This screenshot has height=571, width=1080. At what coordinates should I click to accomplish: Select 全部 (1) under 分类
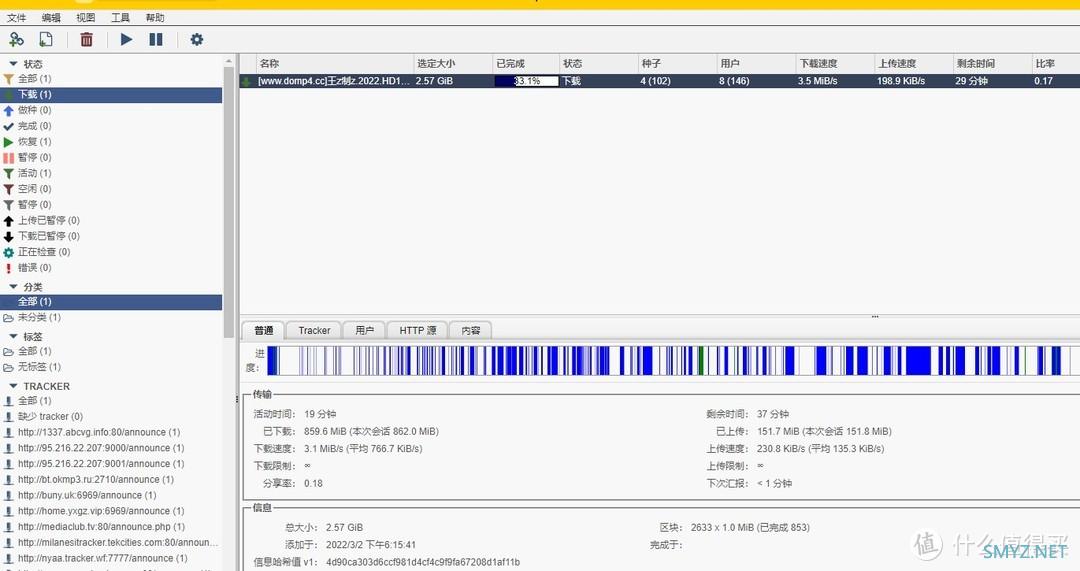pyautogui.click(x=111, y=302)
